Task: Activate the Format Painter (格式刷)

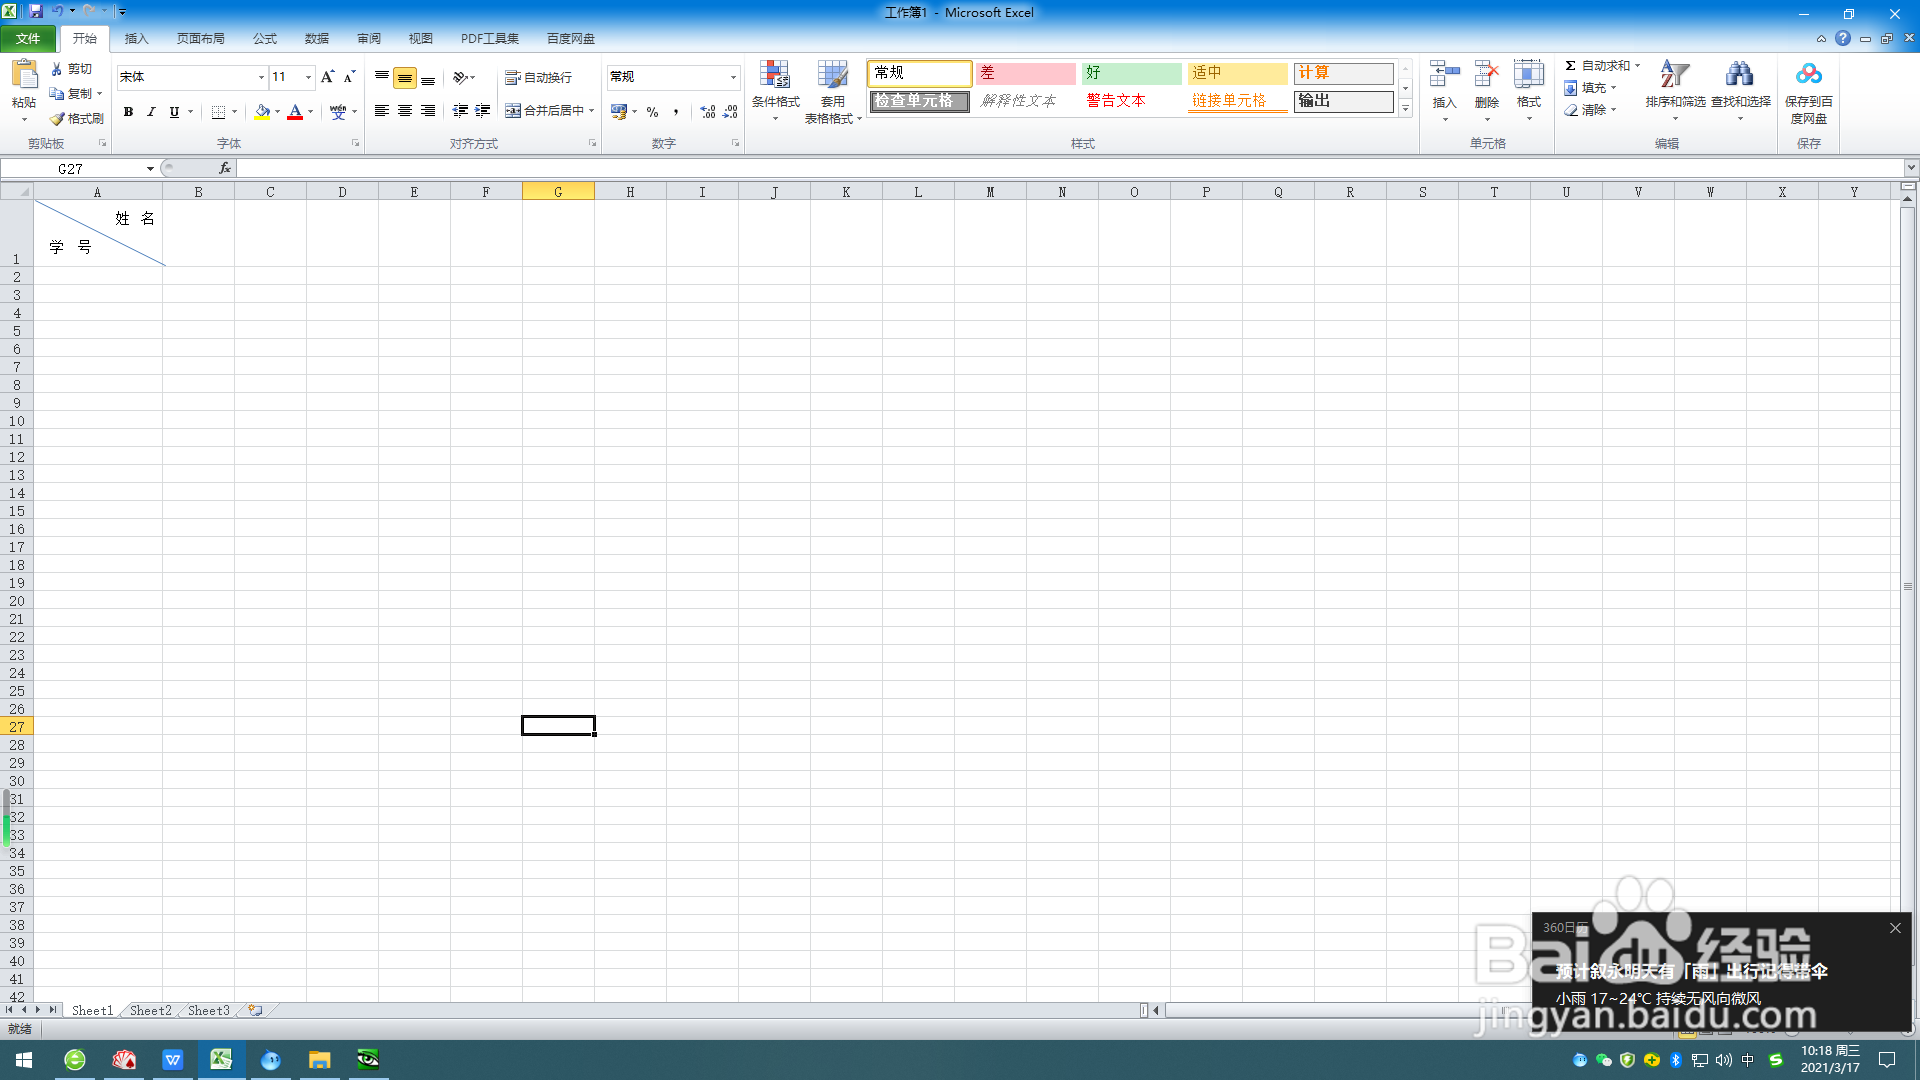Action: coord(78,118)
